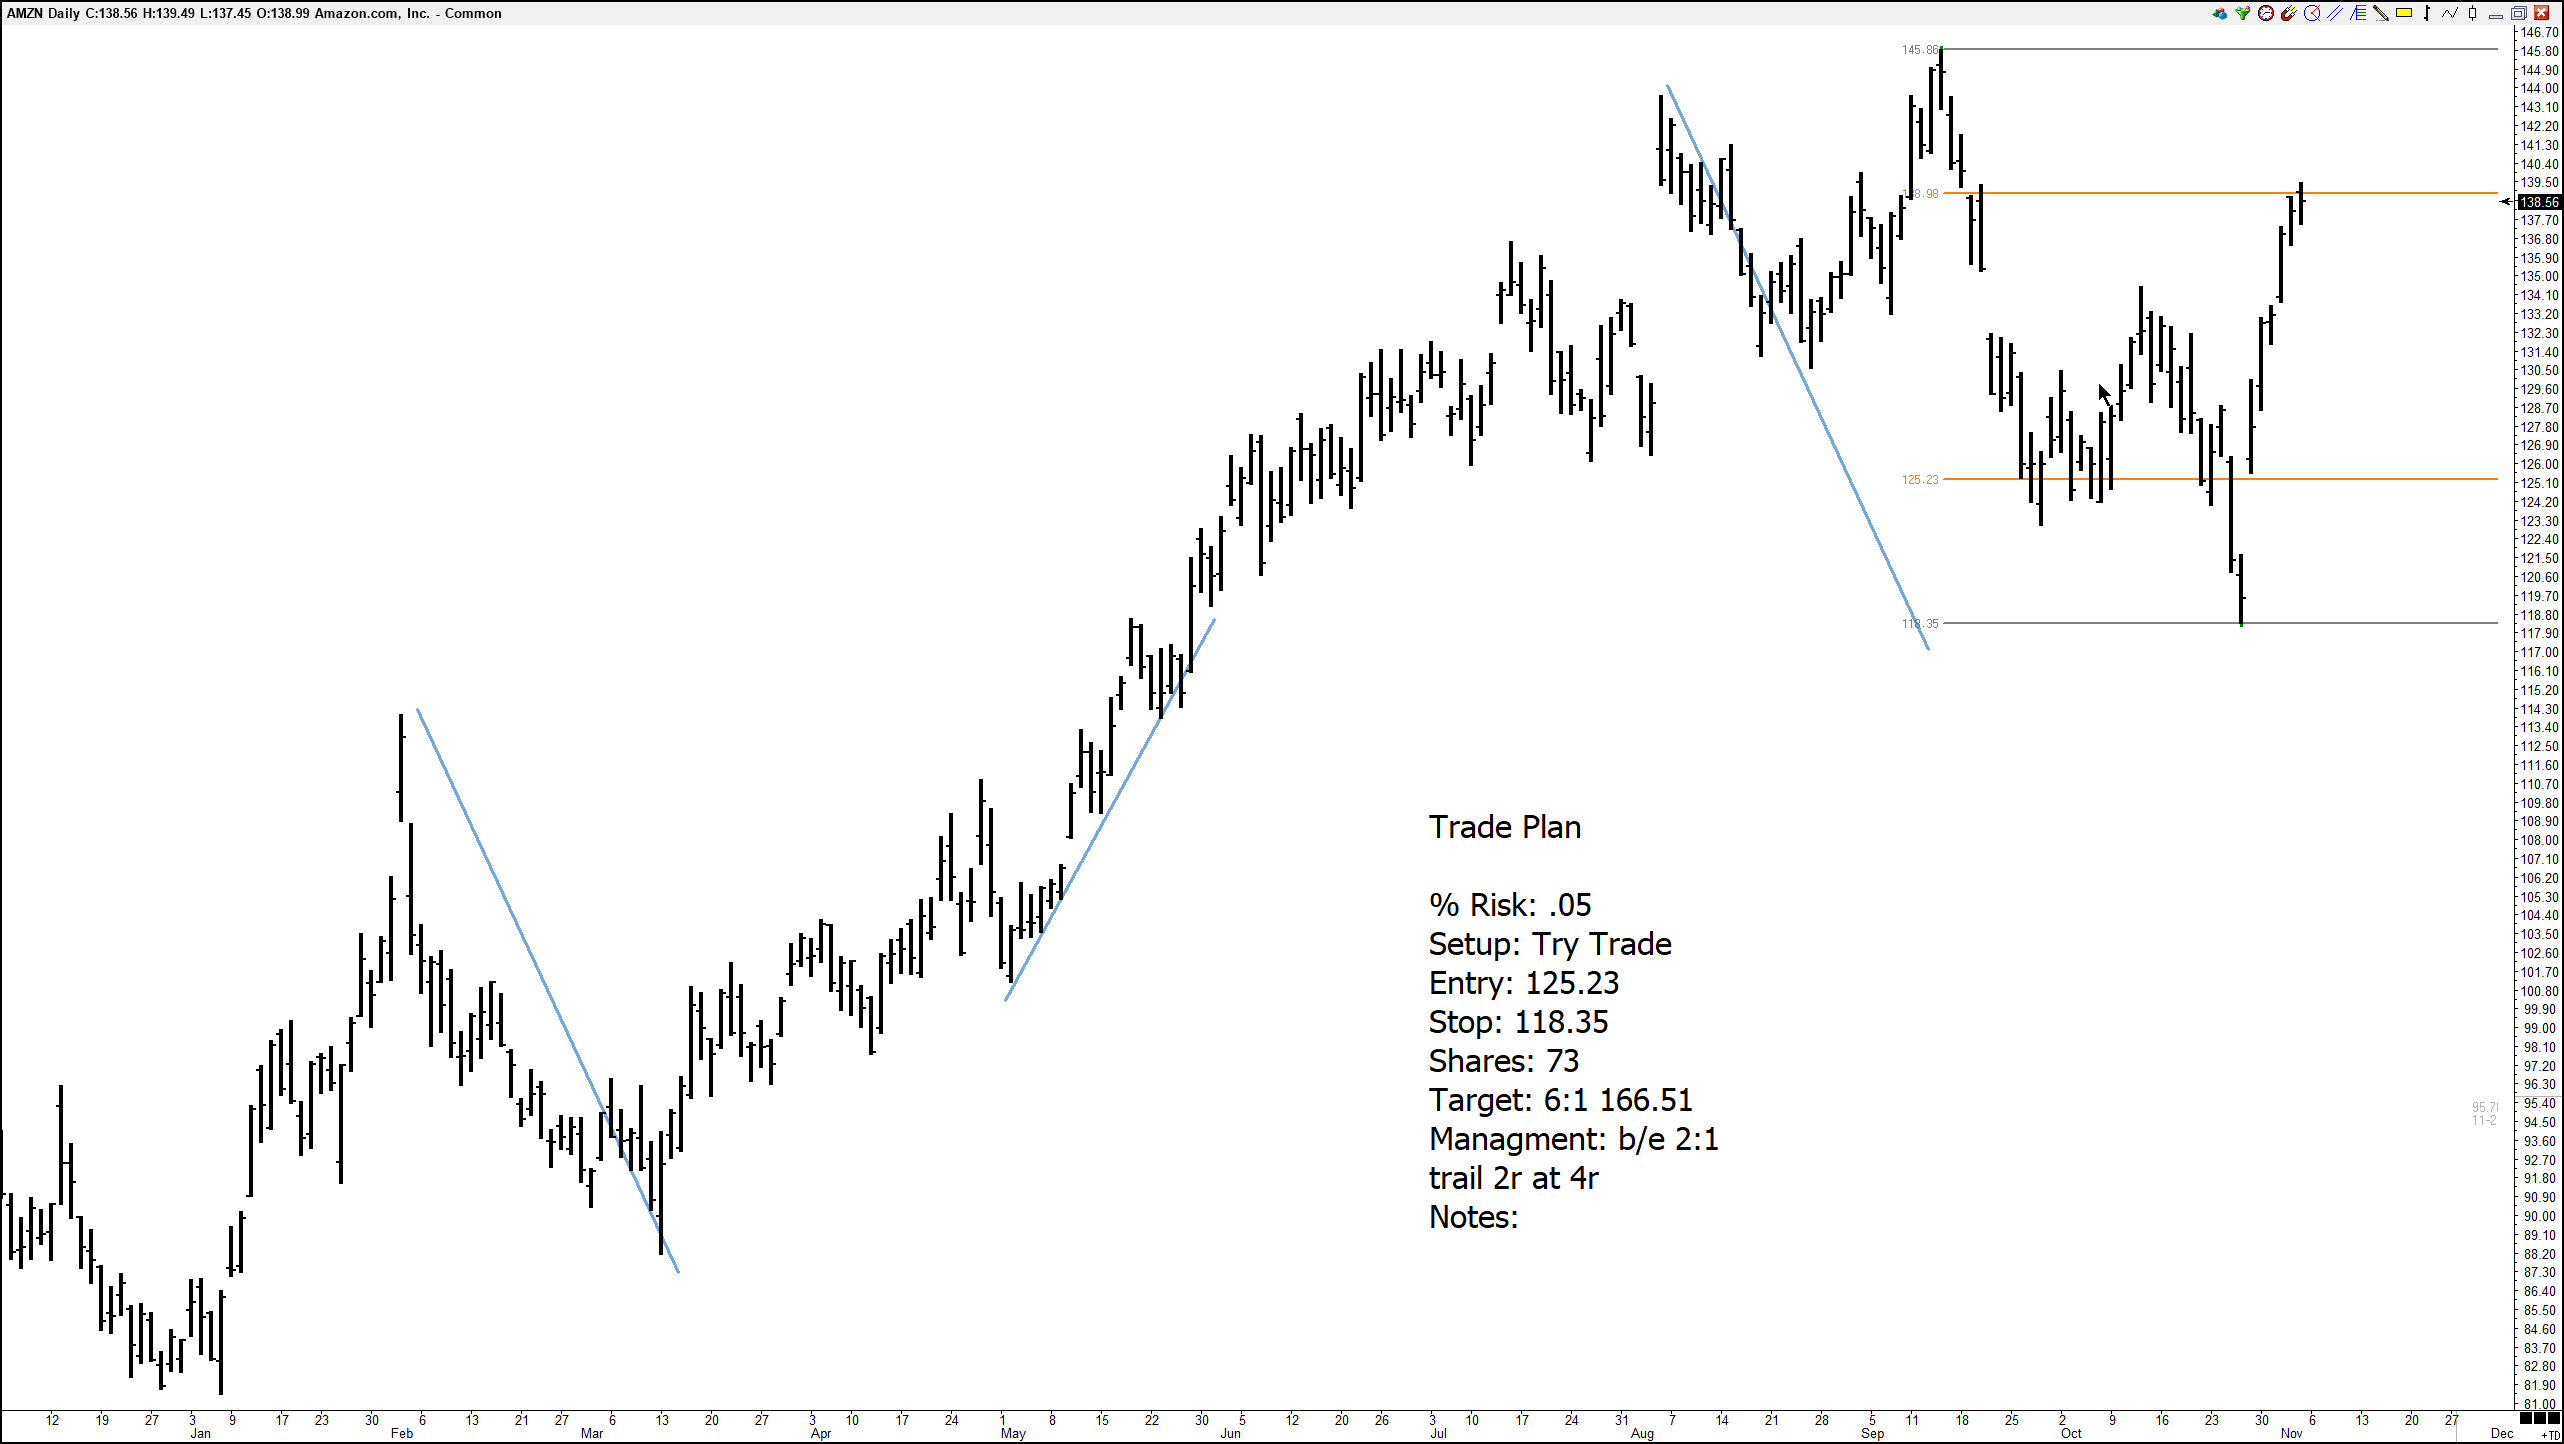Click the +TD label at bottom right

pyautogui.click(x=2551, y=1435)
